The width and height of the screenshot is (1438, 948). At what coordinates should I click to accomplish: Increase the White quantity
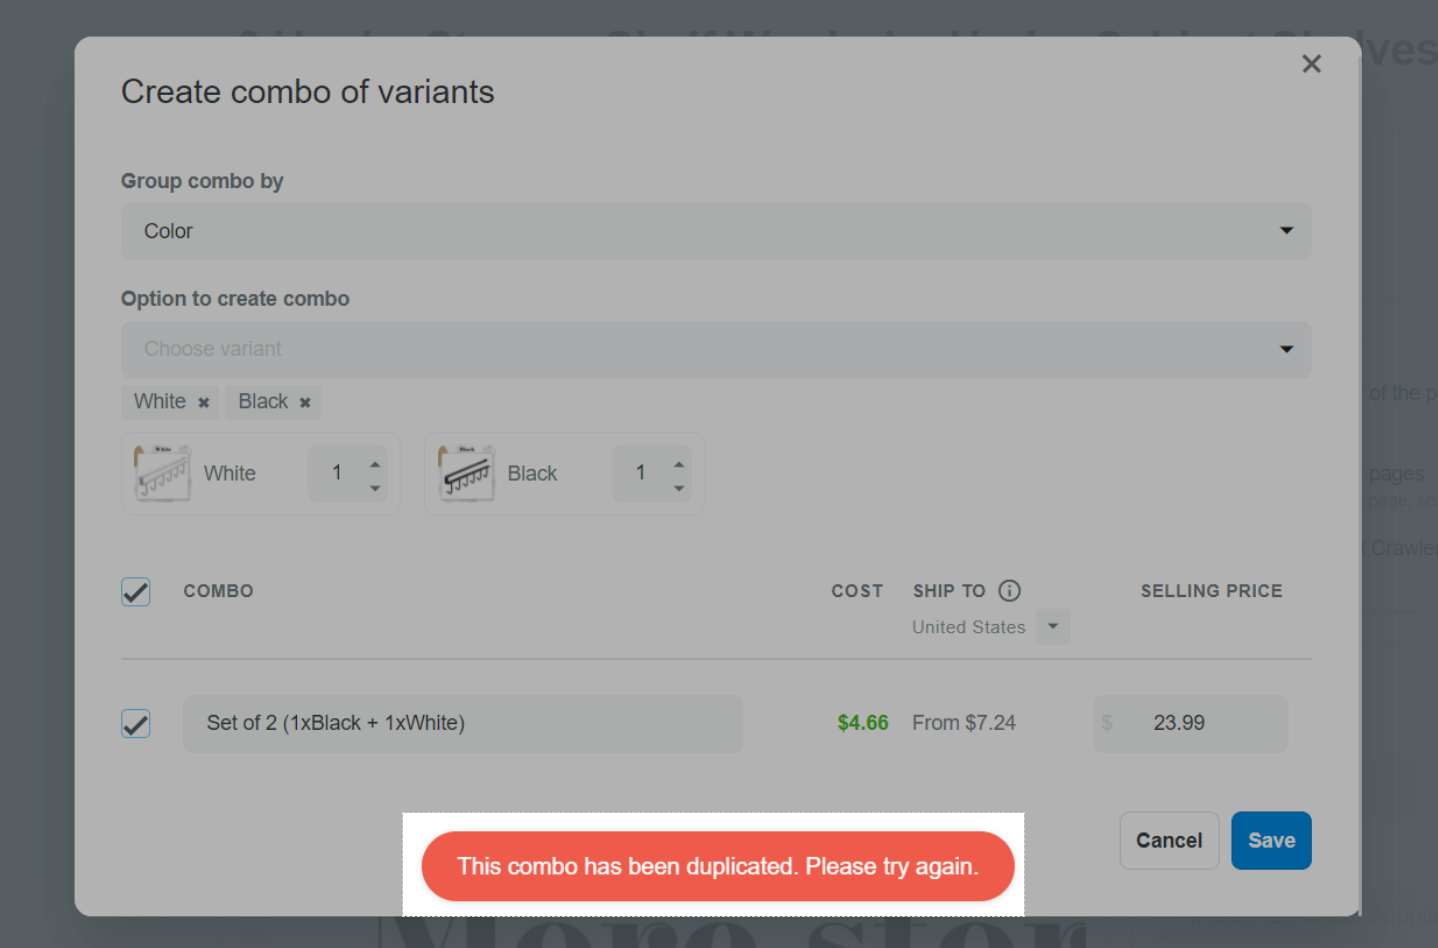375,464
